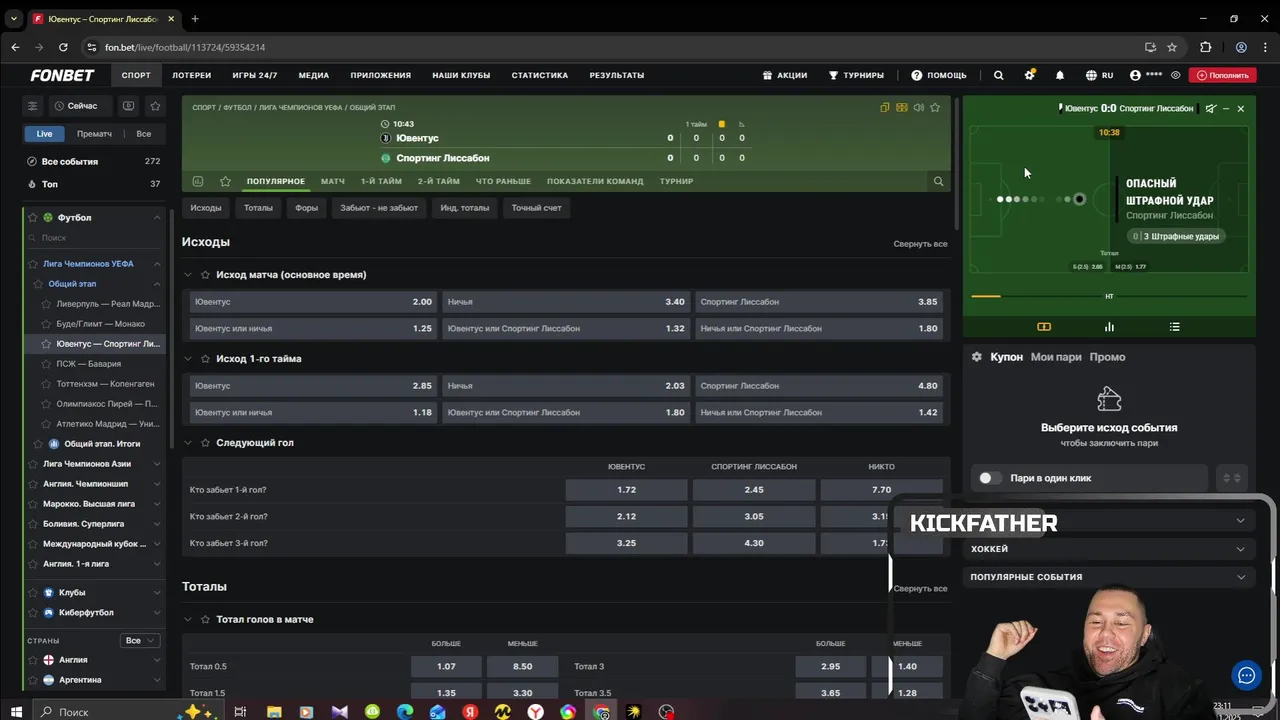This screenshot has height=720, width=1280.
Task: Click the Забьют - не забьют chip
Action: click(x=379, y=208)
